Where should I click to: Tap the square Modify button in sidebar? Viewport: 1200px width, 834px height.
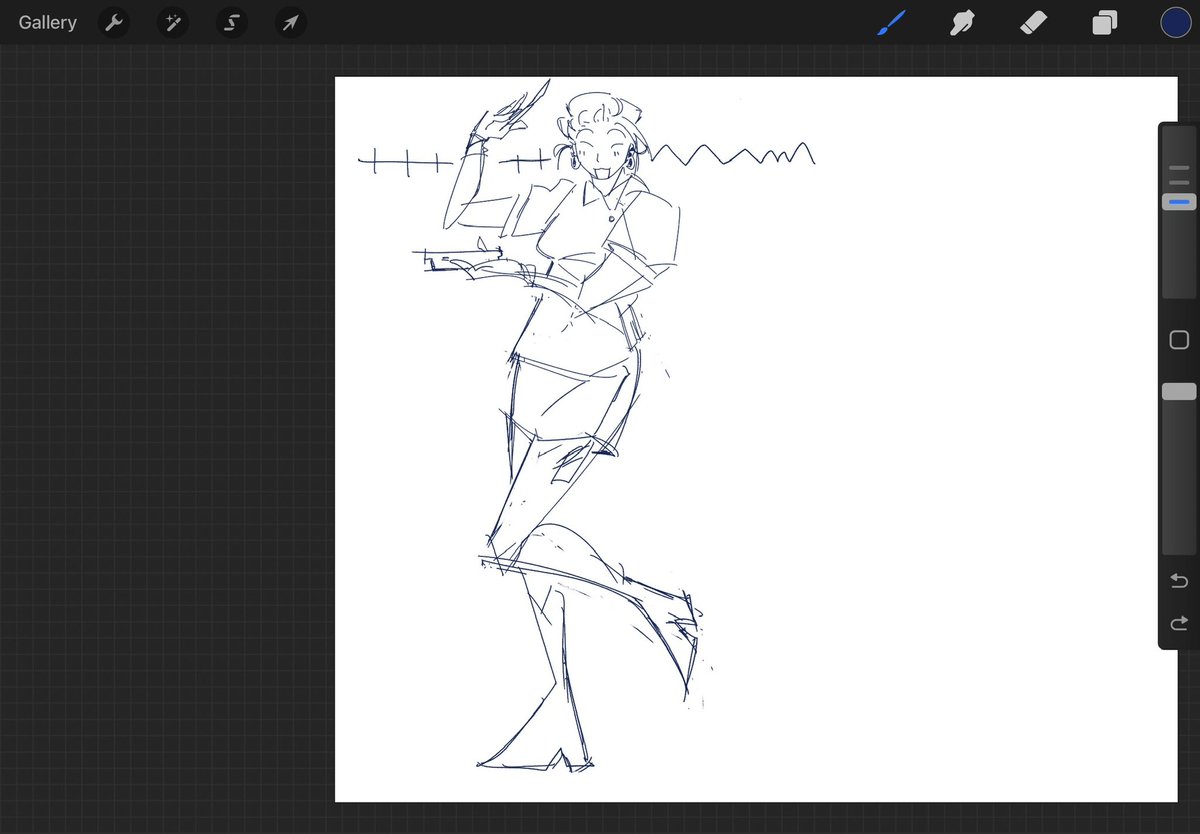point(1179,340)
